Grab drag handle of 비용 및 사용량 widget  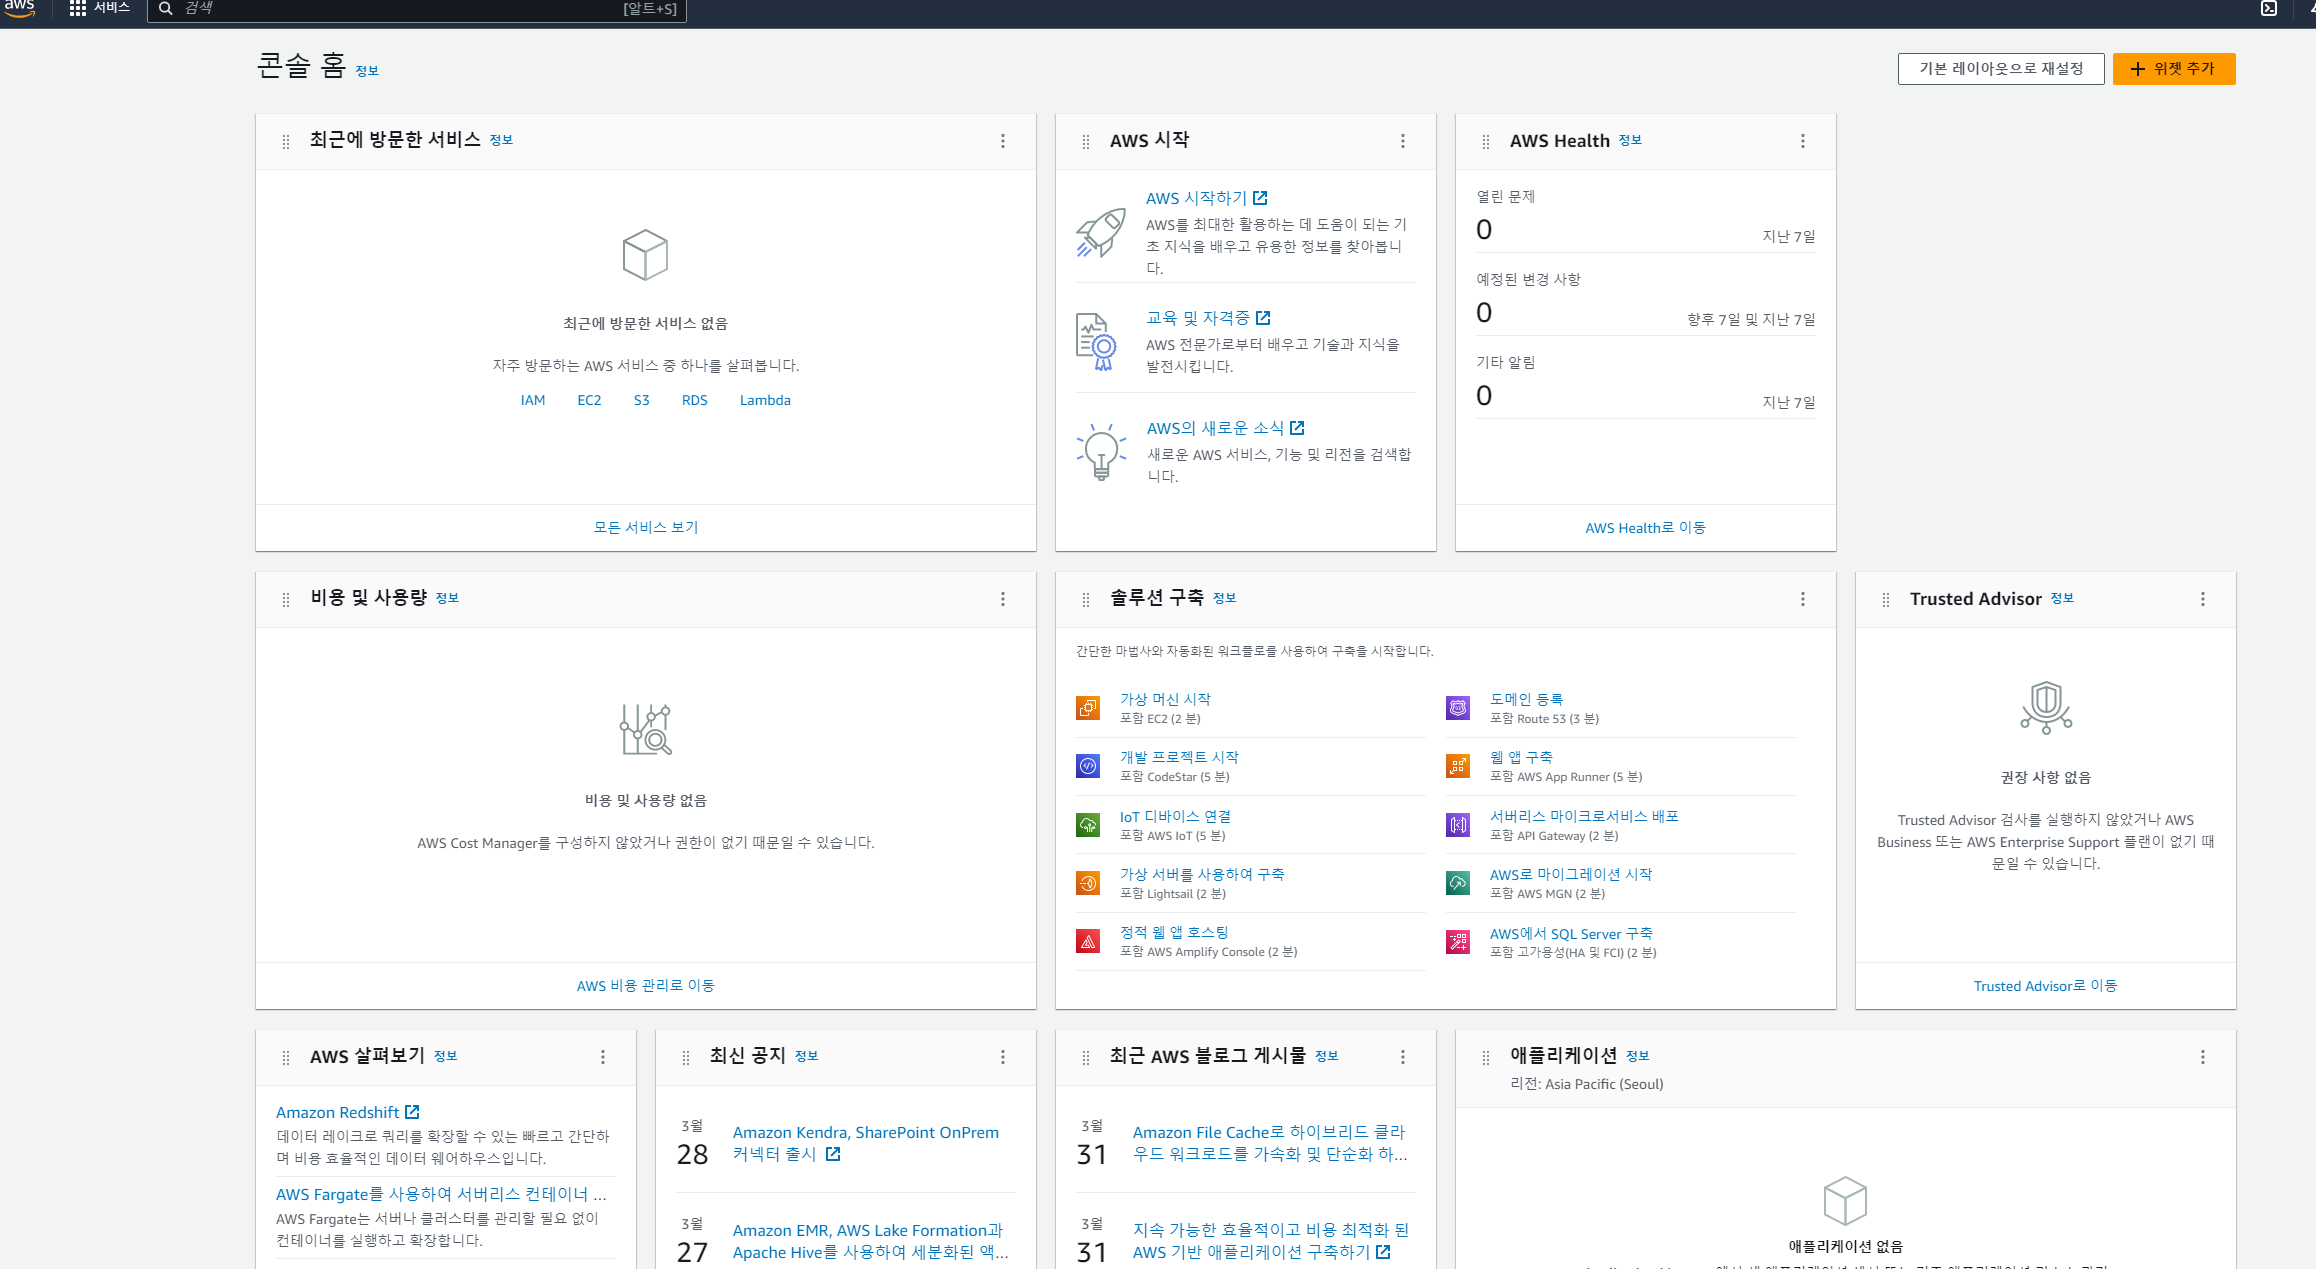pyautogui.click(x=286, y=600)
